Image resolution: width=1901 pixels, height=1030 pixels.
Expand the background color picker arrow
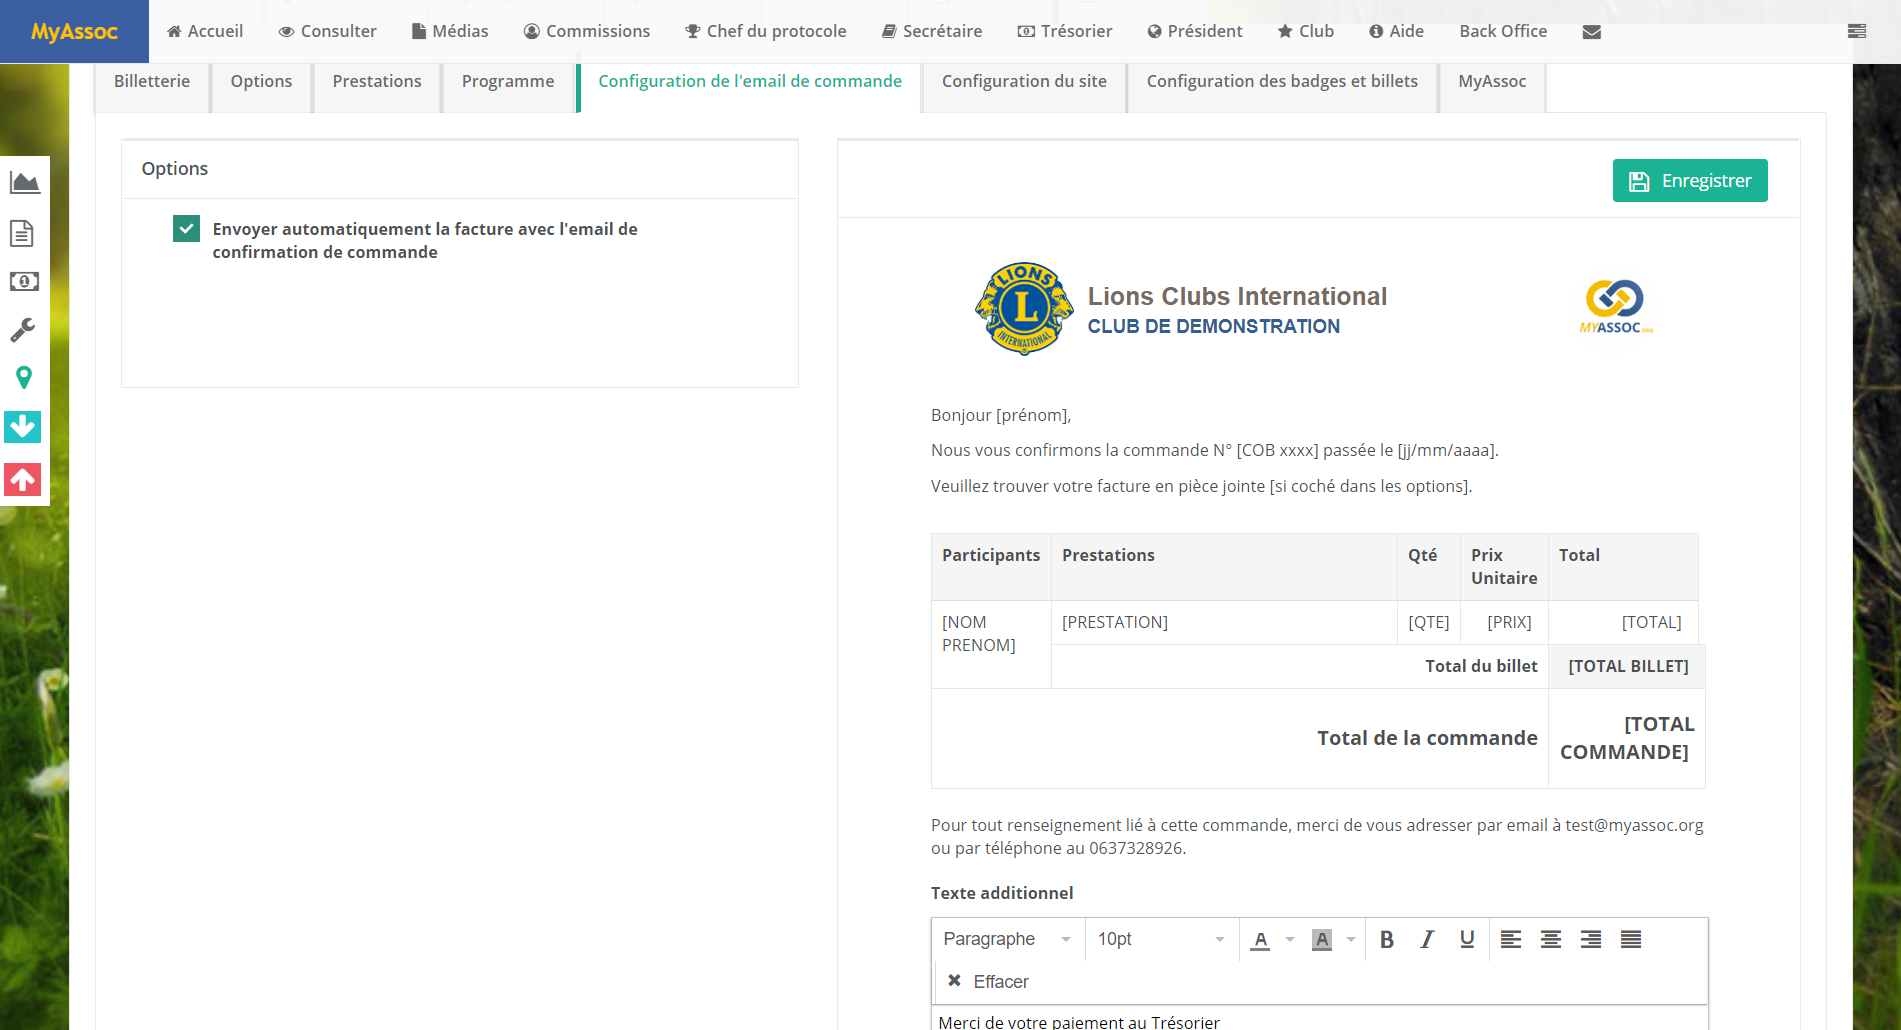[1351, 939]
